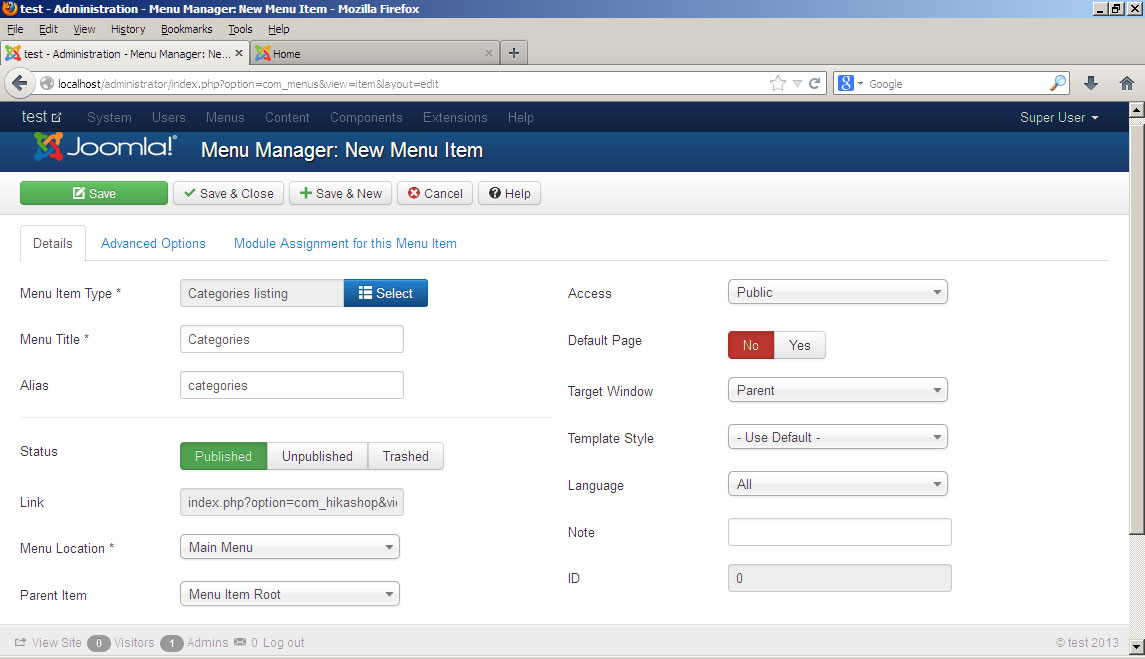Open the Content admin menu
The width and height of the screenshot is (1145, 659).
point(287,118)
